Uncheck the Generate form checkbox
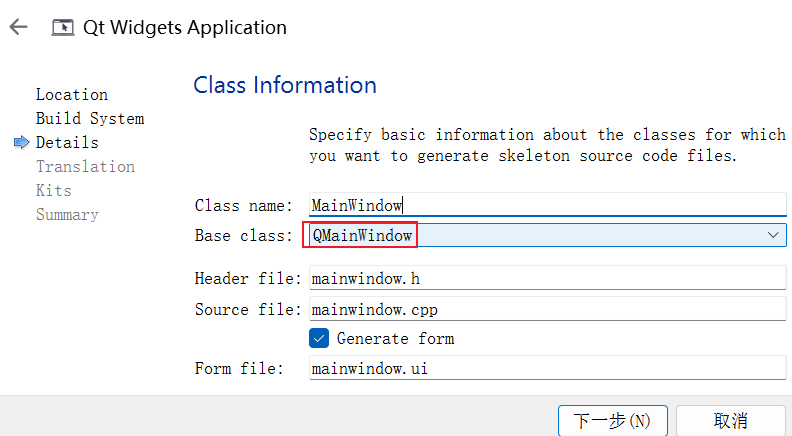The image size is (792, 436). (x=319, y=338)
